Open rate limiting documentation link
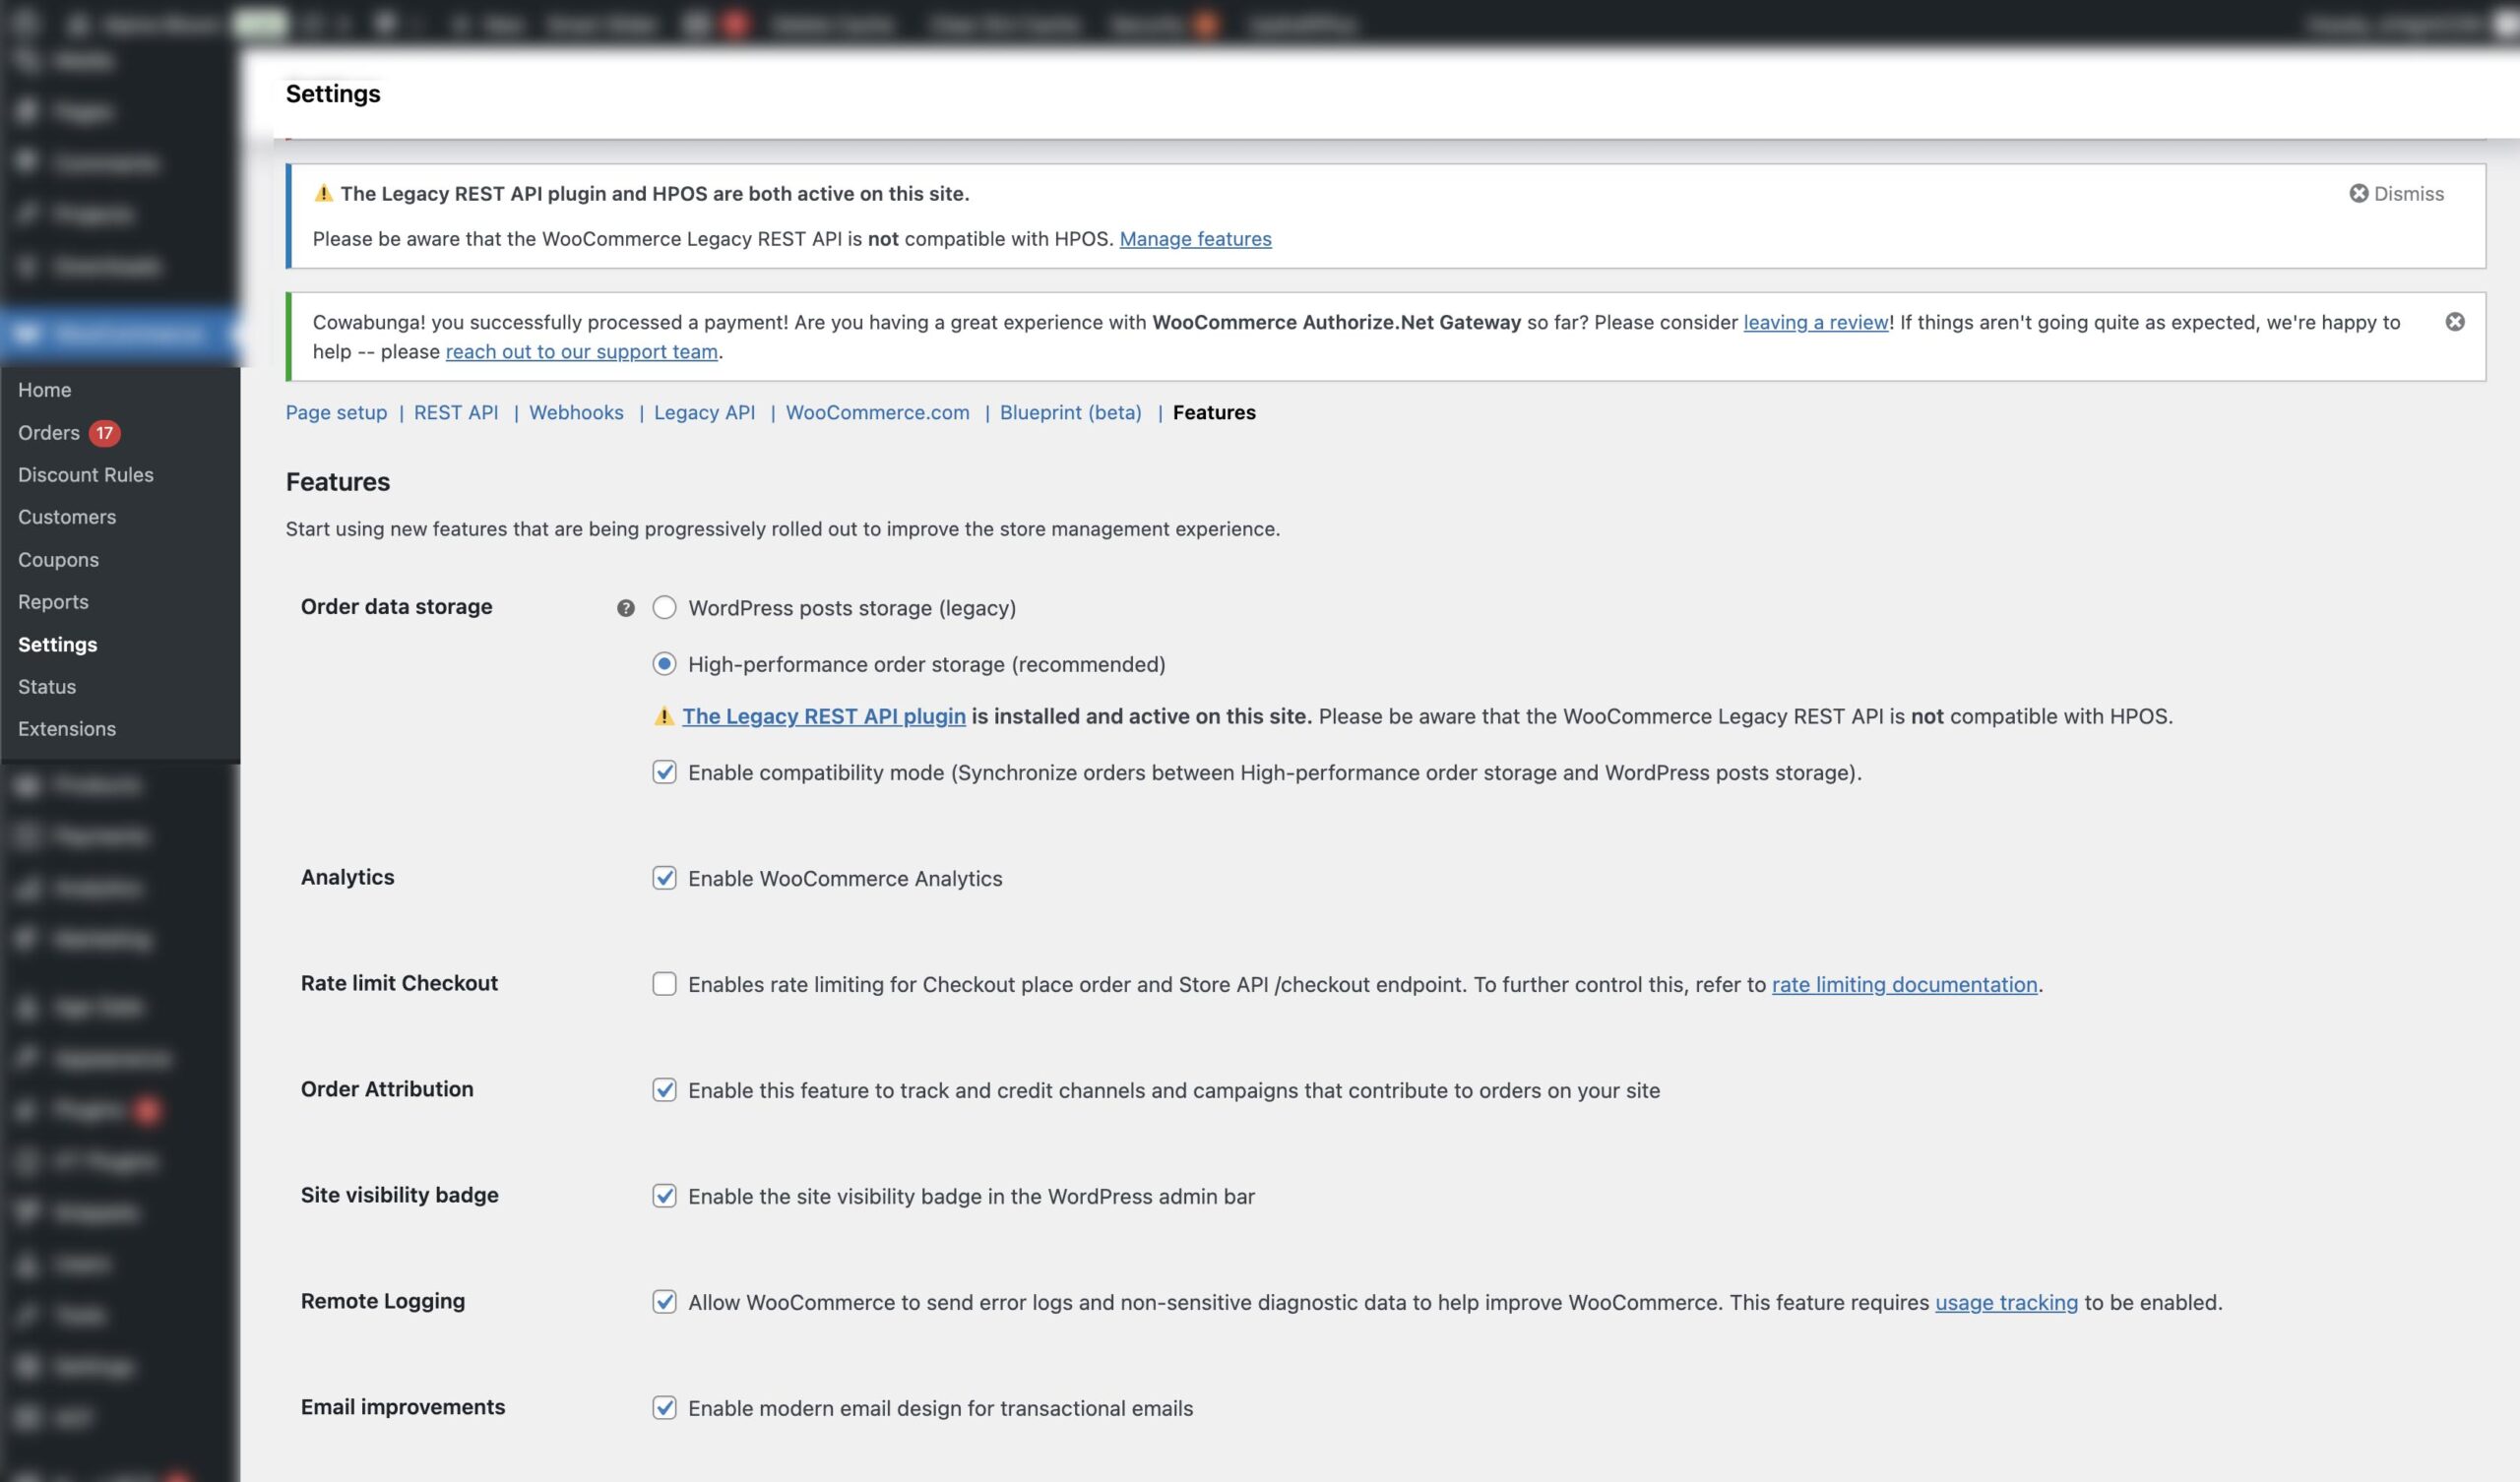 tap(1904, 984)
